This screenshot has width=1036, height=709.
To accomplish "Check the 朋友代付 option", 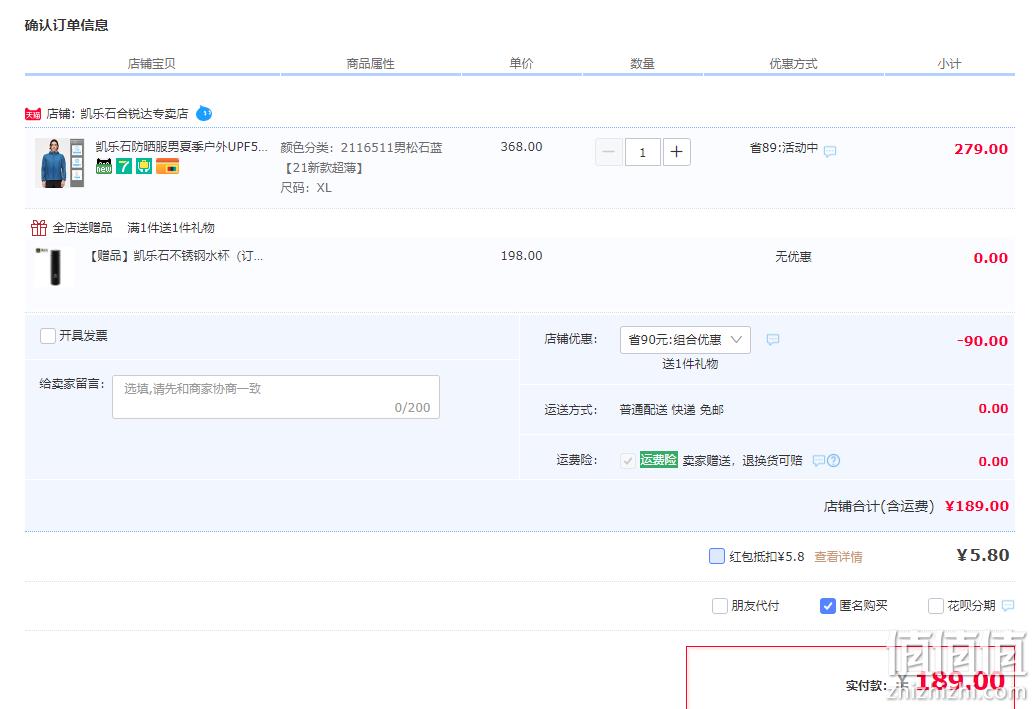I will point(720,606).
